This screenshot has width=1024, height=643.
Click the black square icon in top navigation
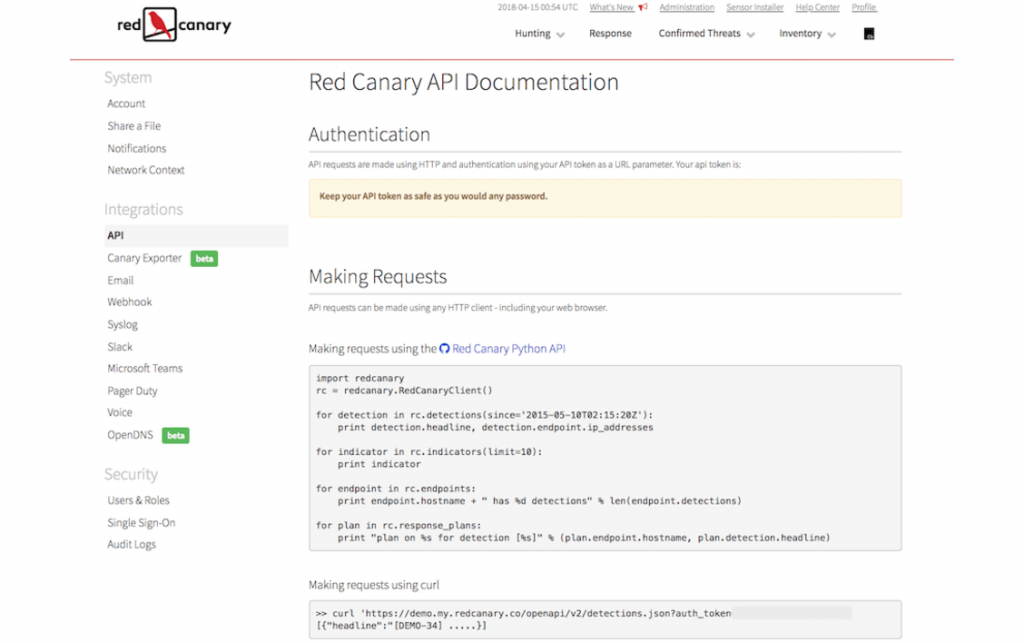[x=869, y=34]
